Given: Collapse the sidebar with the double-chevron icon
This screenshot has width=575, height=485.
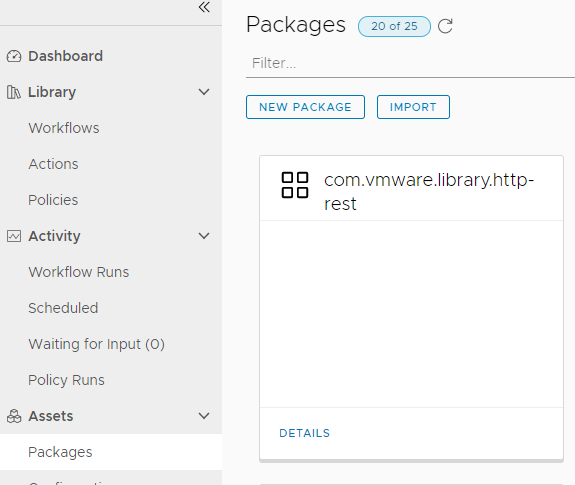Looking at the screenshot, I should pos(204,7).
